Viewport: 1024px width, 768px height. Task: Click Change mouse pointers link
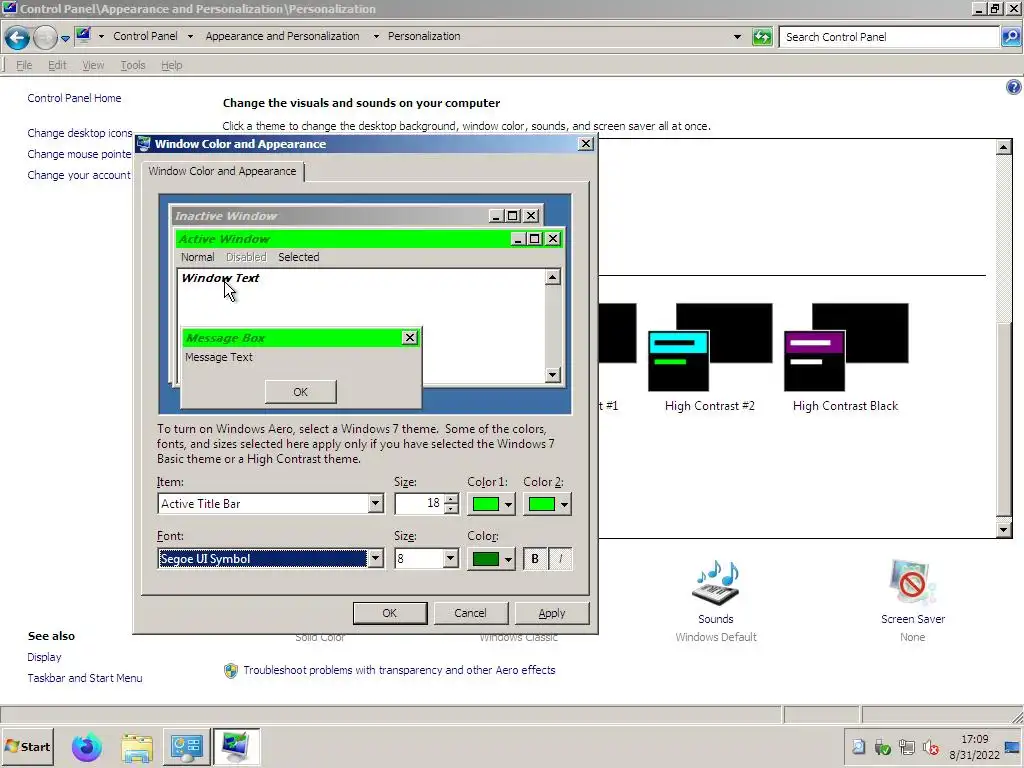click(79, 154)
